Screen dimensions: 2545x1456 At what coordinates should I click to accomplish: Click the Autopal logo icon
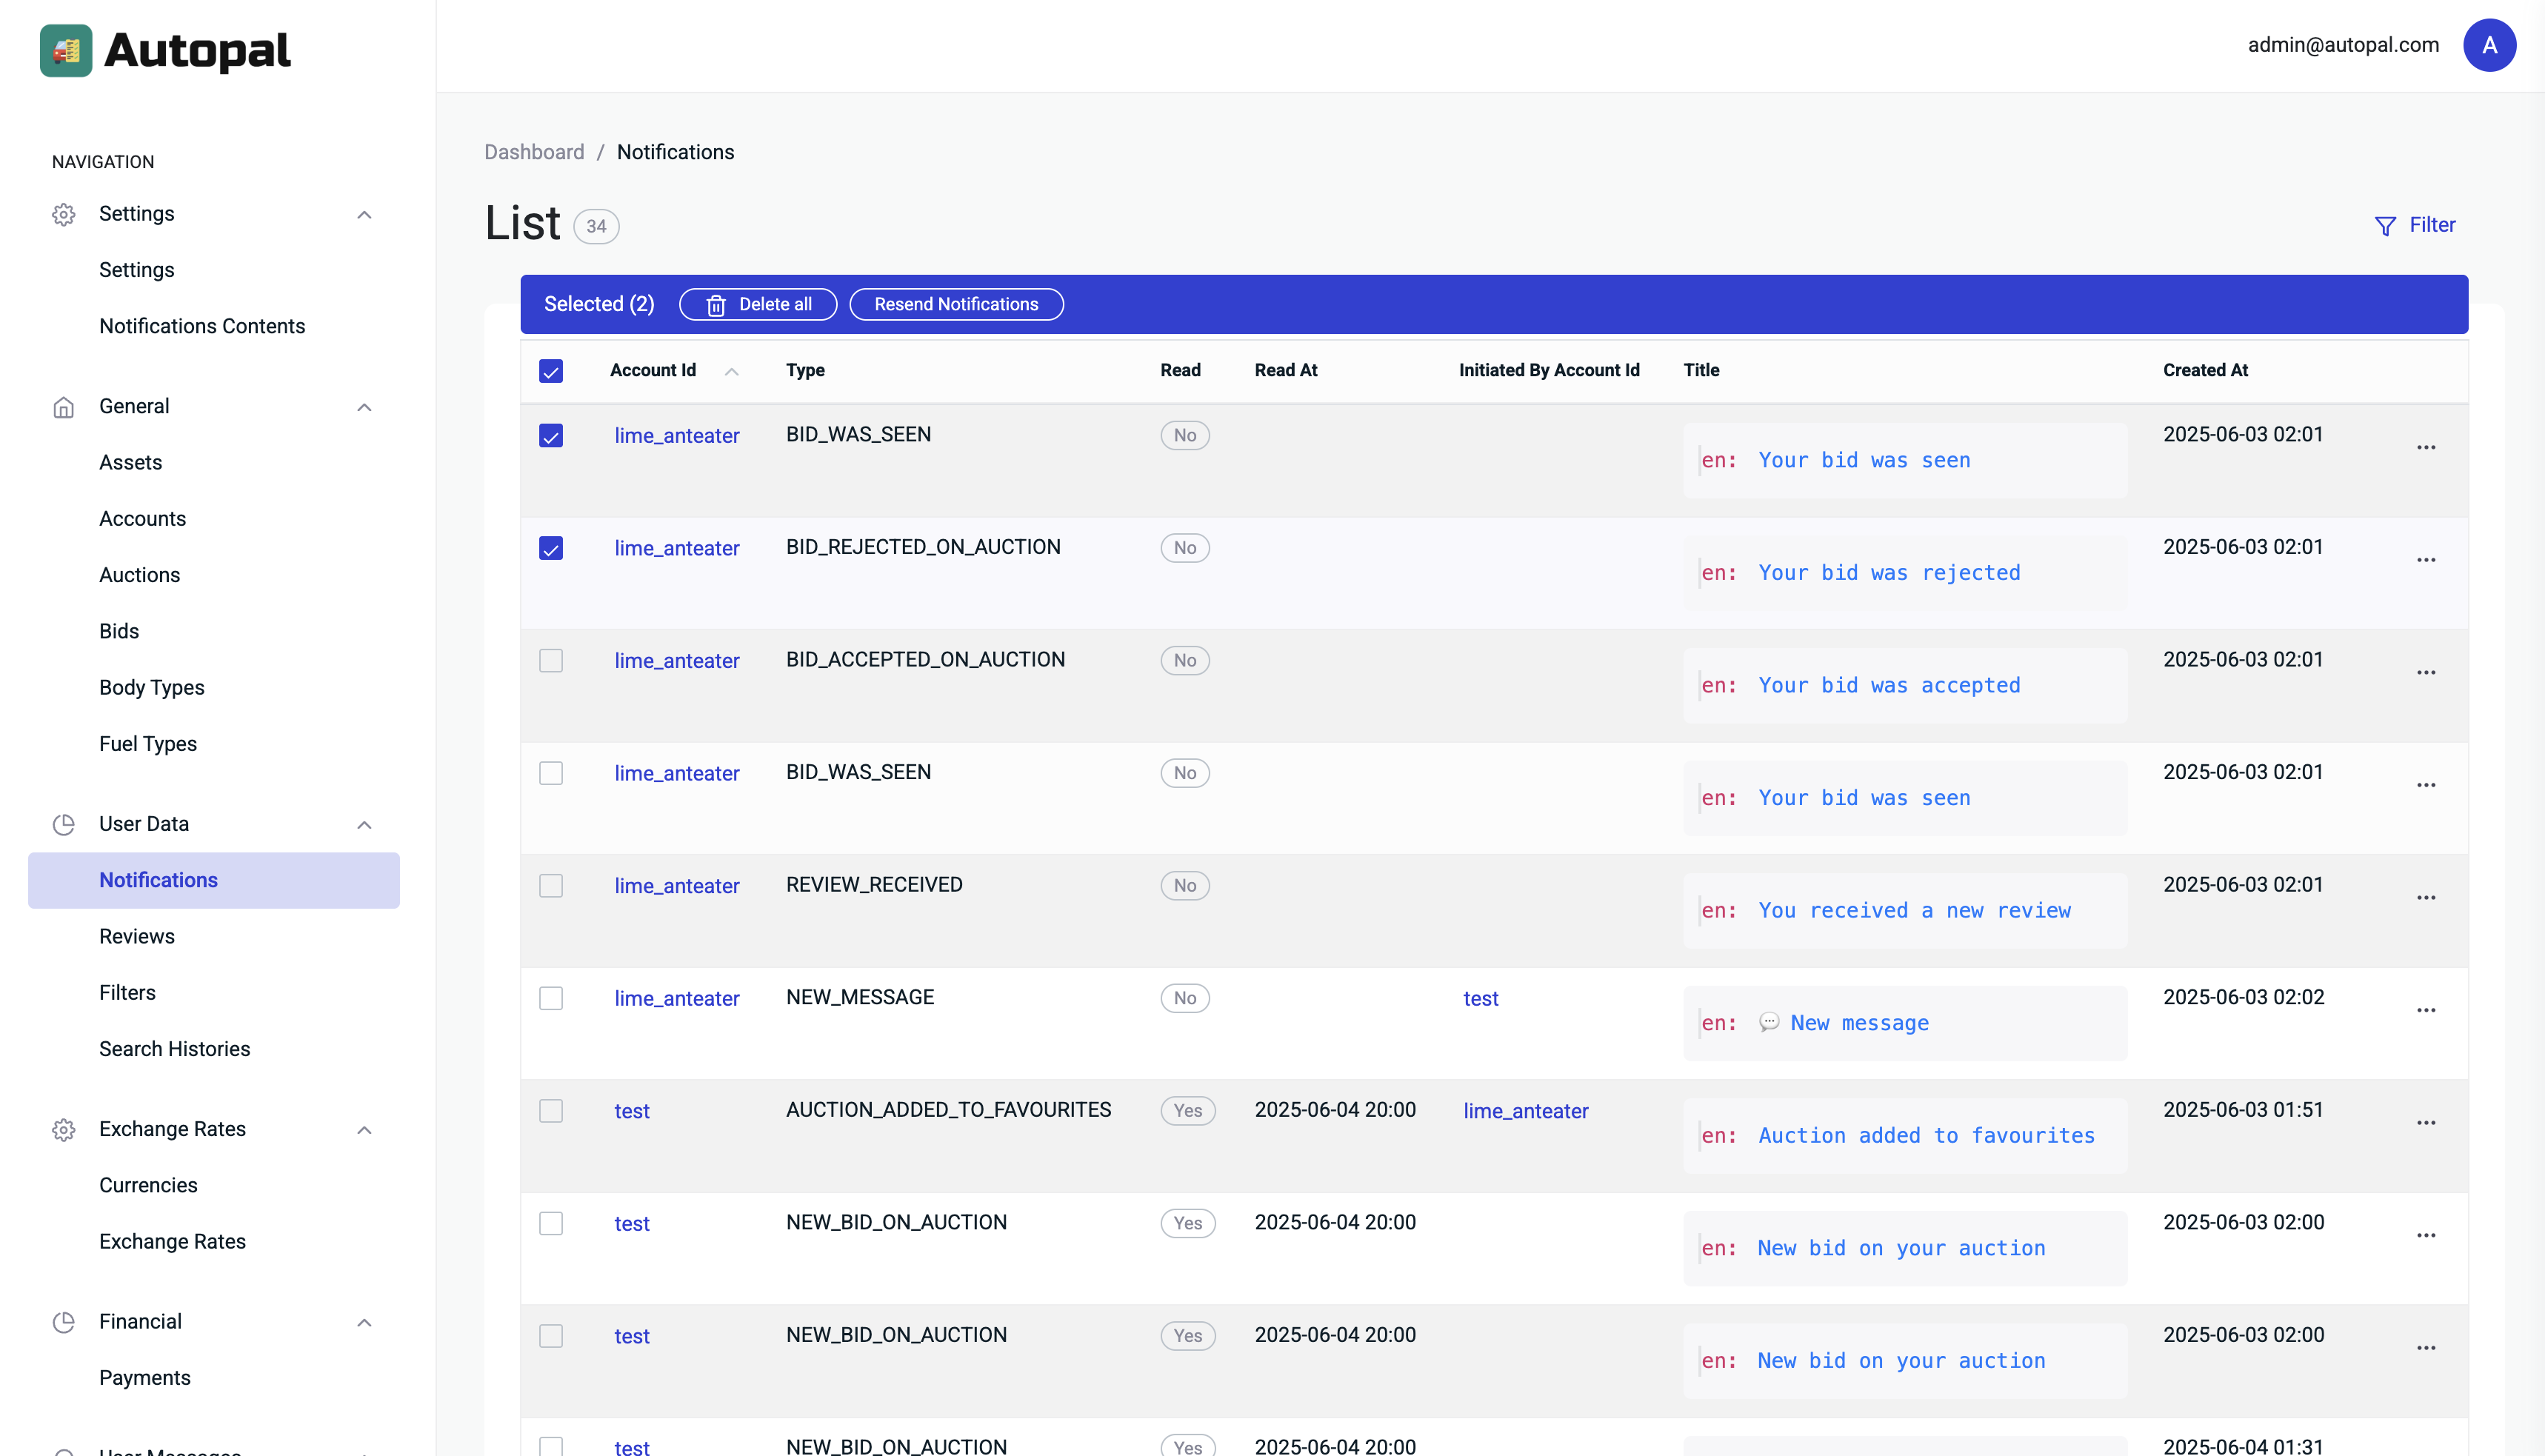click(66, 50)
